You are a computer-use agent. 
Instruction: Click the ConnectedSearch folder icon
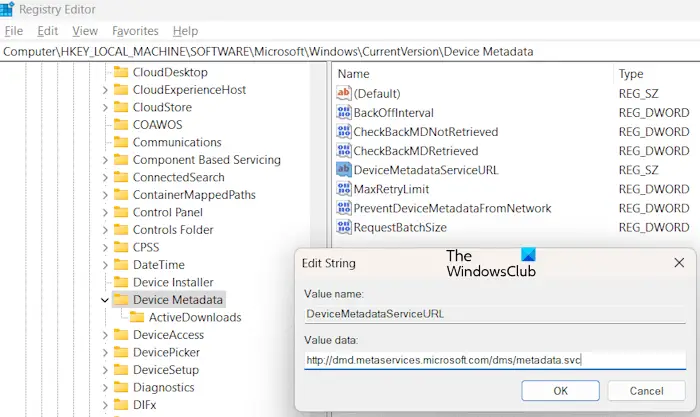tap(121, 177)
